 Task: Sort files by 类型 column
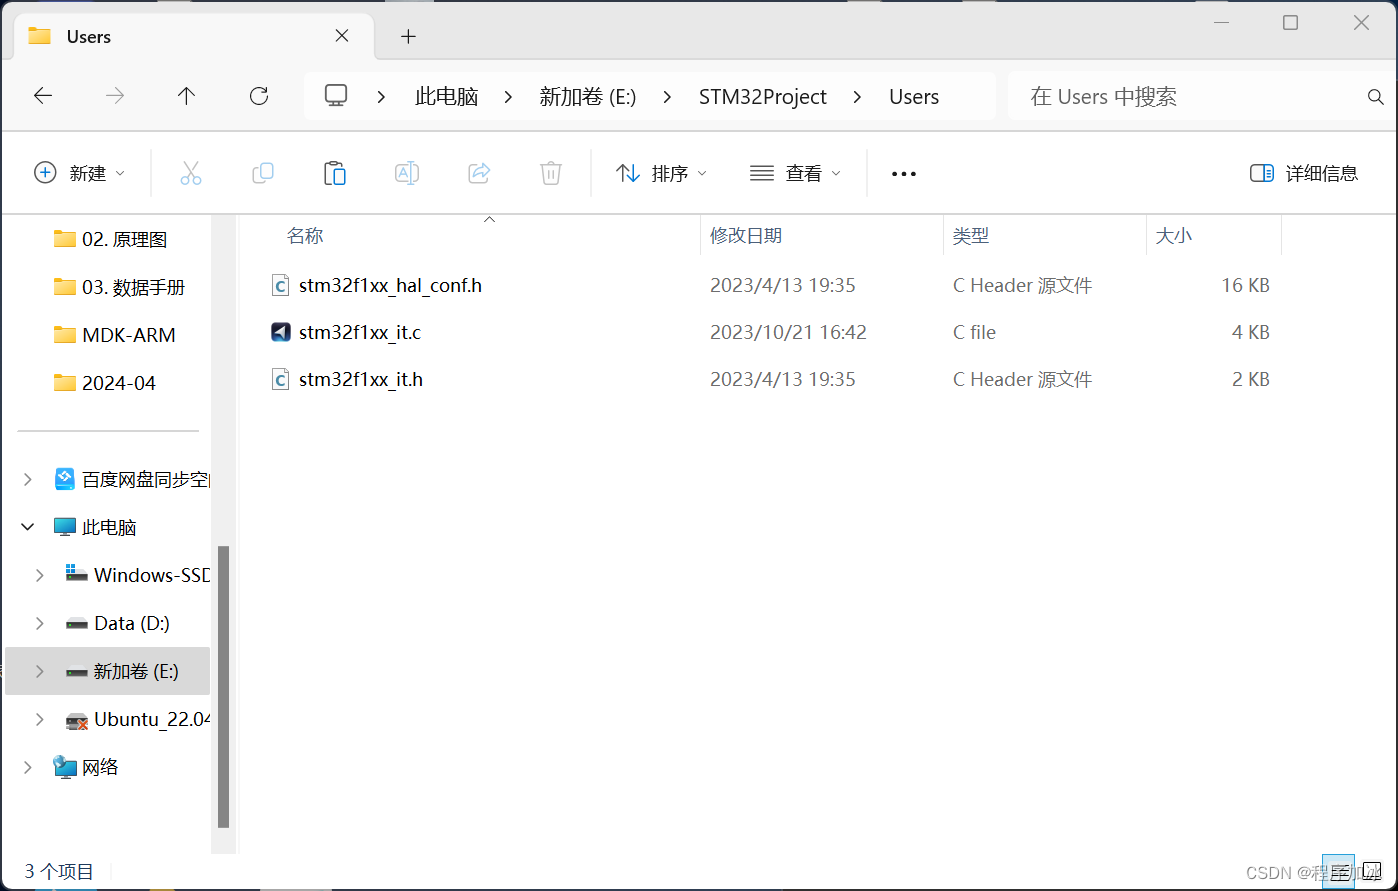tap(971, 236)
